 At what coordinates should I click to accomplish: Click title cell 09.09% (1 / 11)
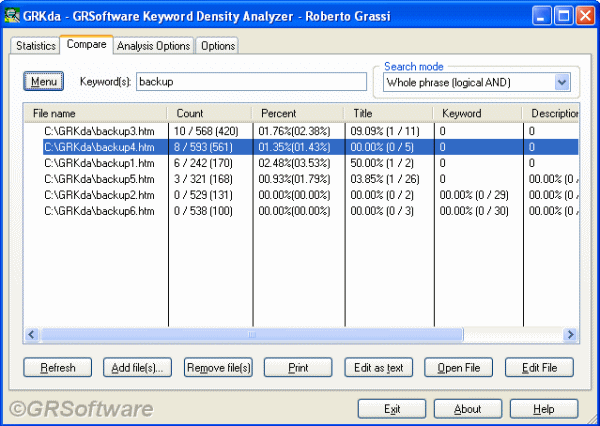click(x=385, y=131)
